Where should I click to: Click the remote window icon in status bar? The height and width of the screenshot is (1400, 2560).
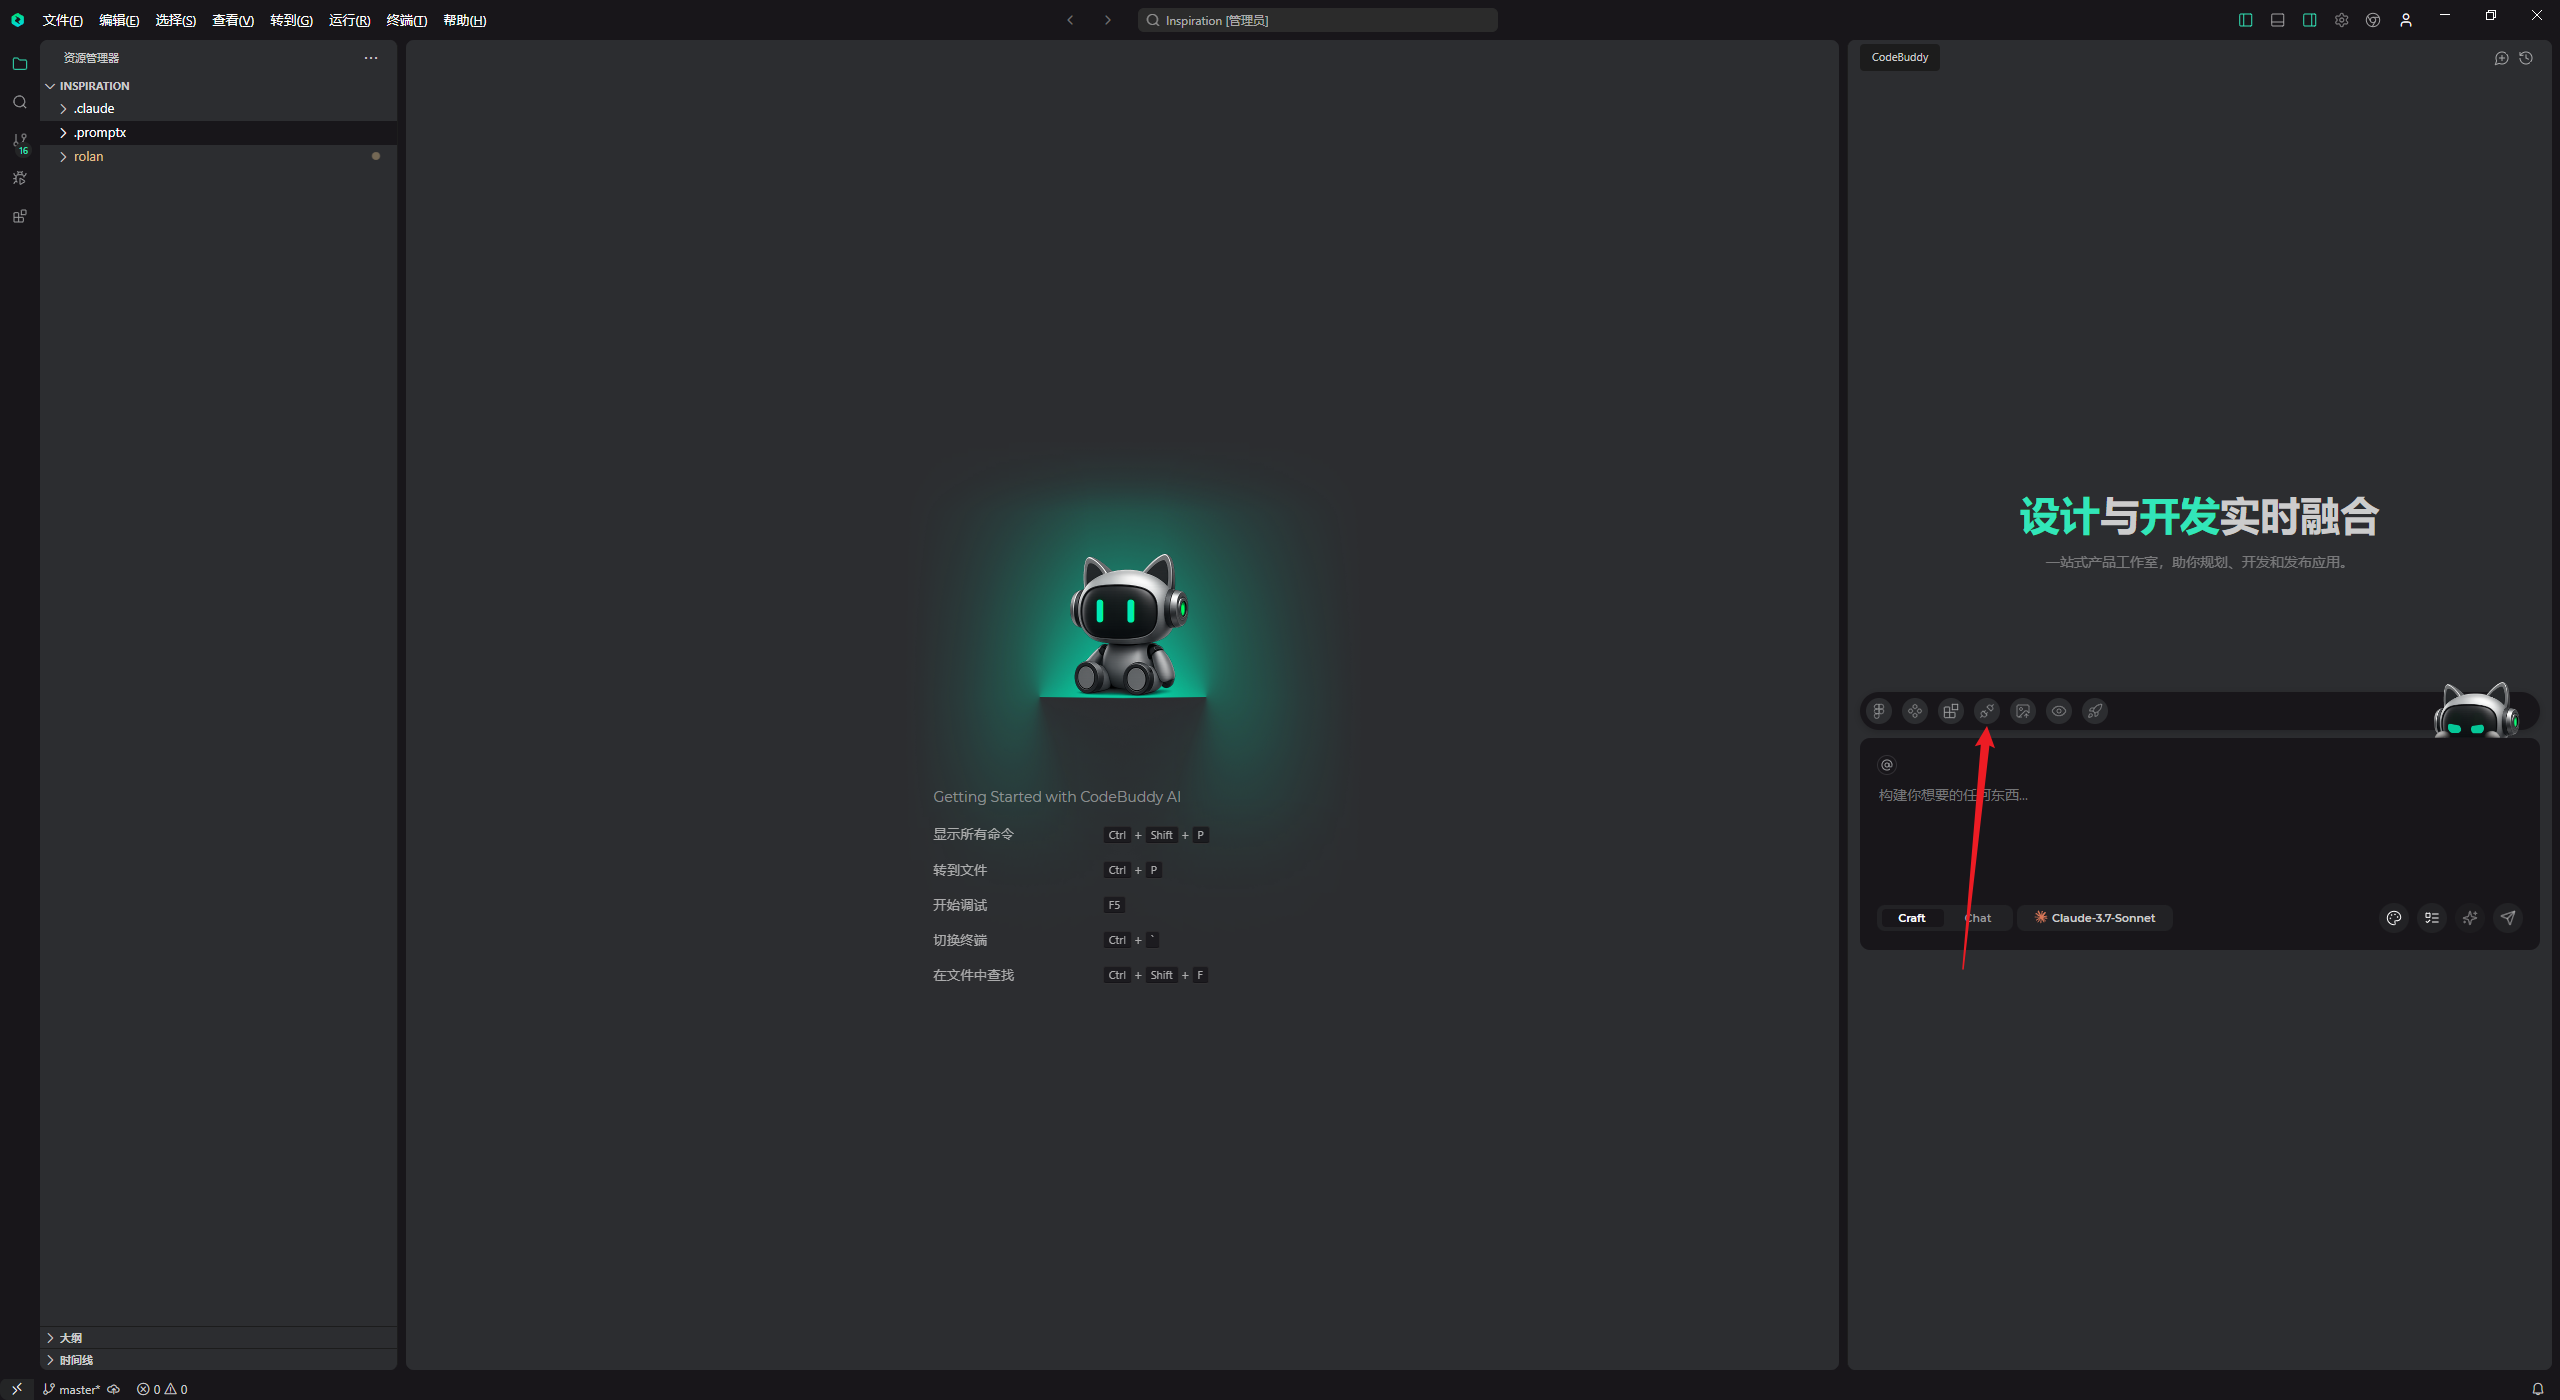(16, 1389)
